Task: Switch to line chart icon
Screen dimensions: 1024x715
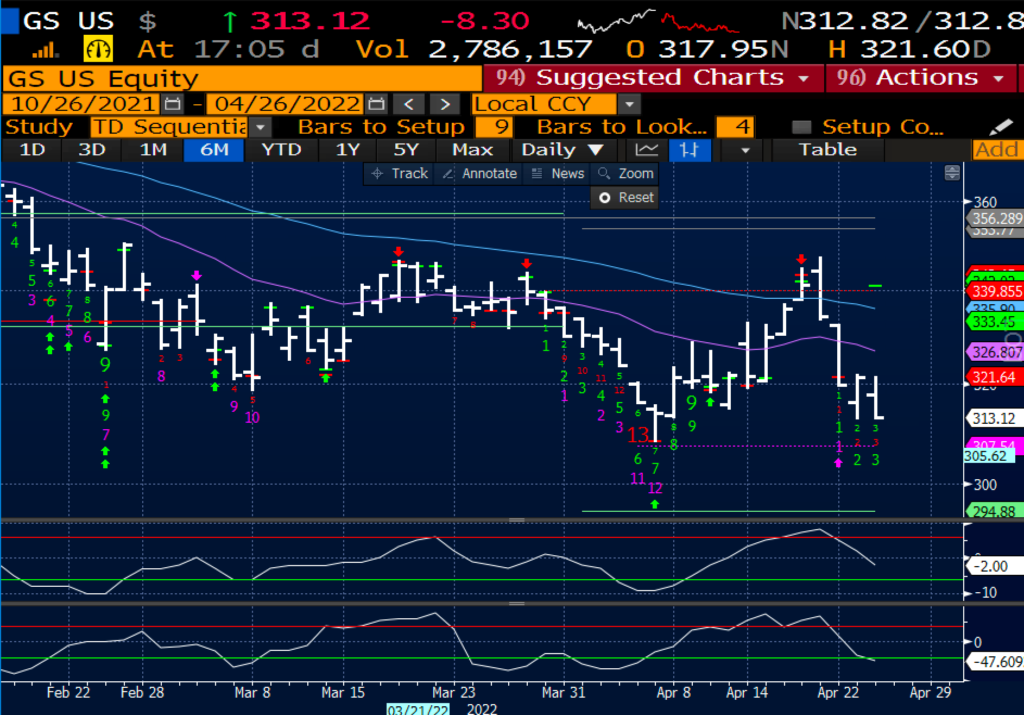Action: (x=647, y=150)
